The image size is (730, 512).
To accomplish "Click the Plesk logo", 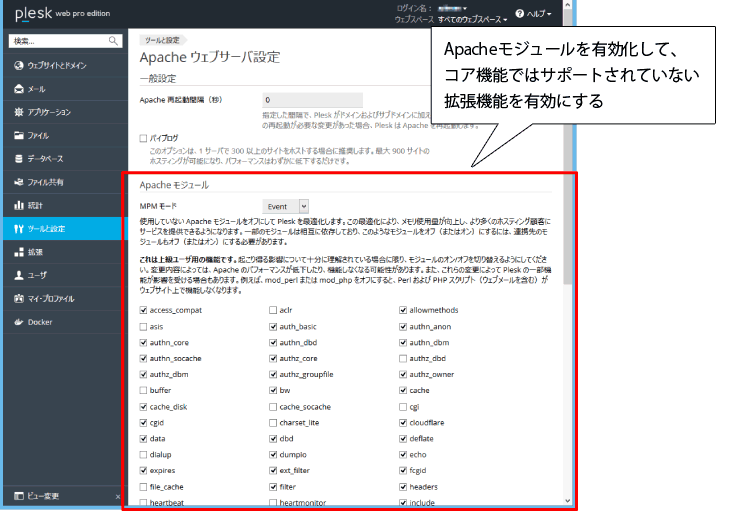I will tap(34, 13).
